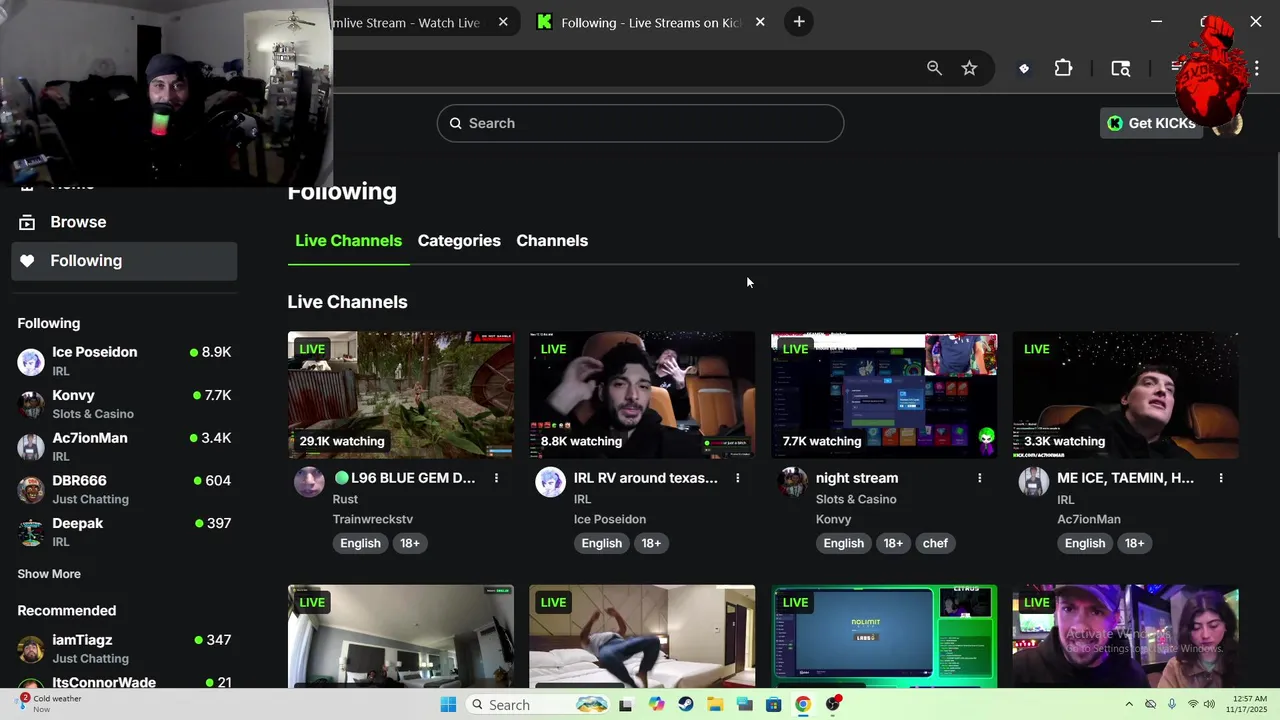Open options menu for night stream card

point(979,478)
